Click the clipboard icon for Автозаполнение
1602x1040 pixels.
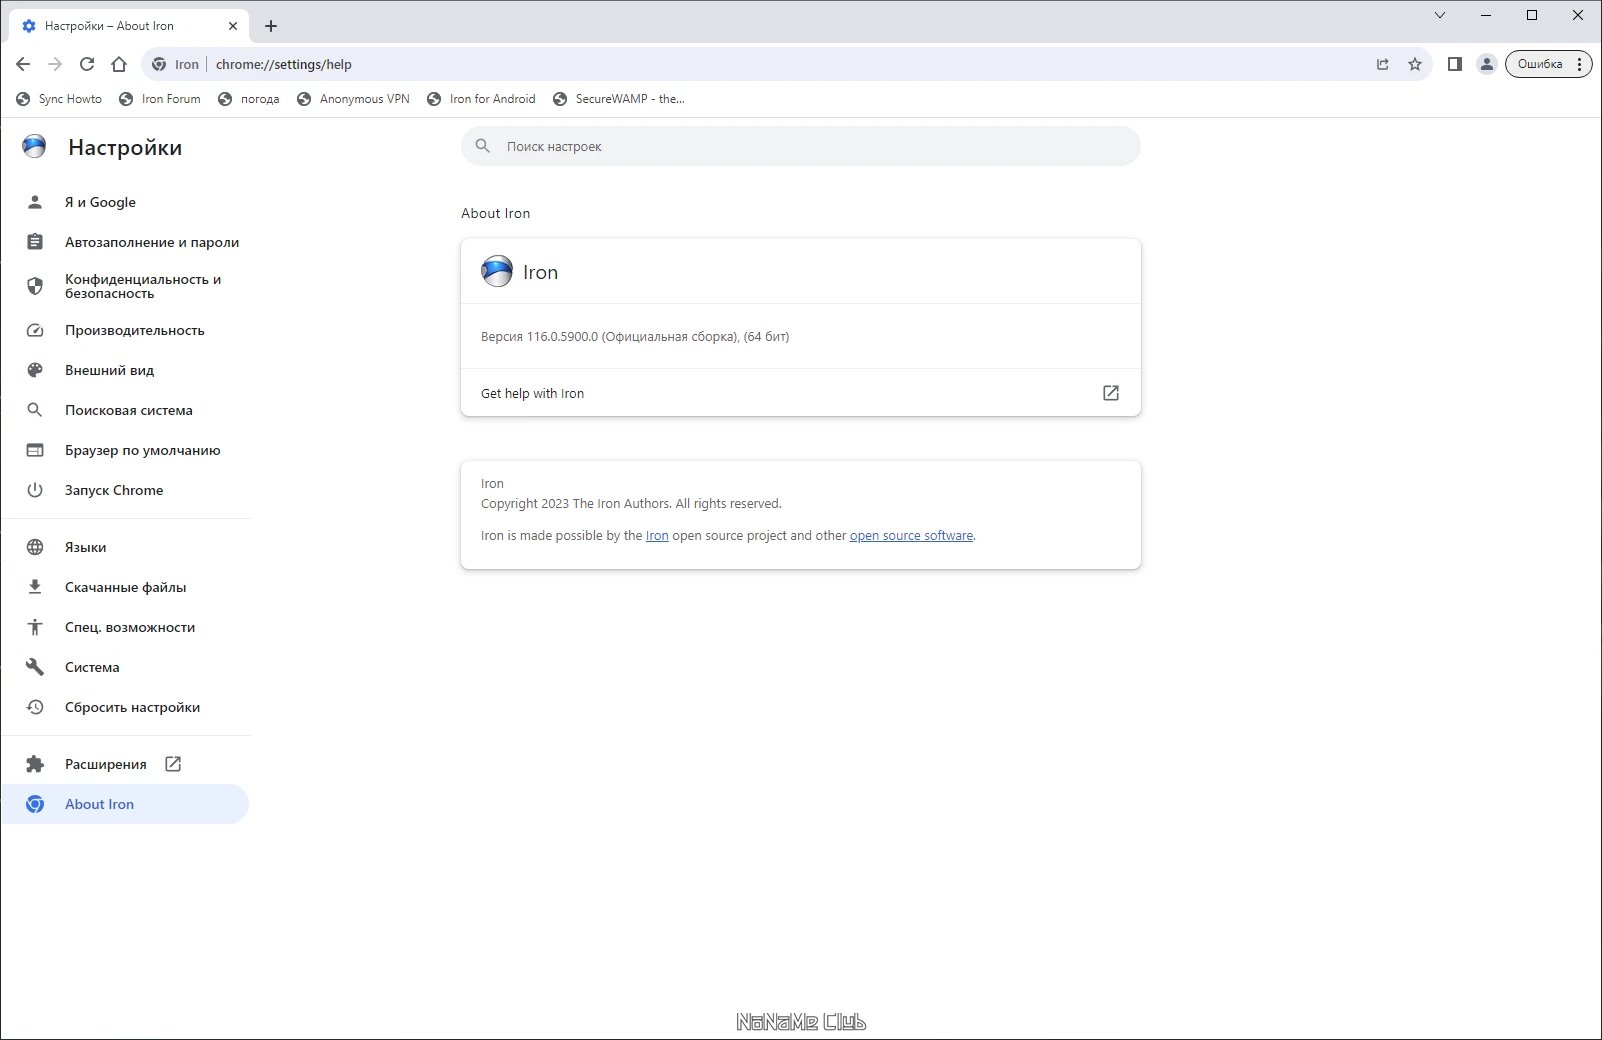pos(35,242)
